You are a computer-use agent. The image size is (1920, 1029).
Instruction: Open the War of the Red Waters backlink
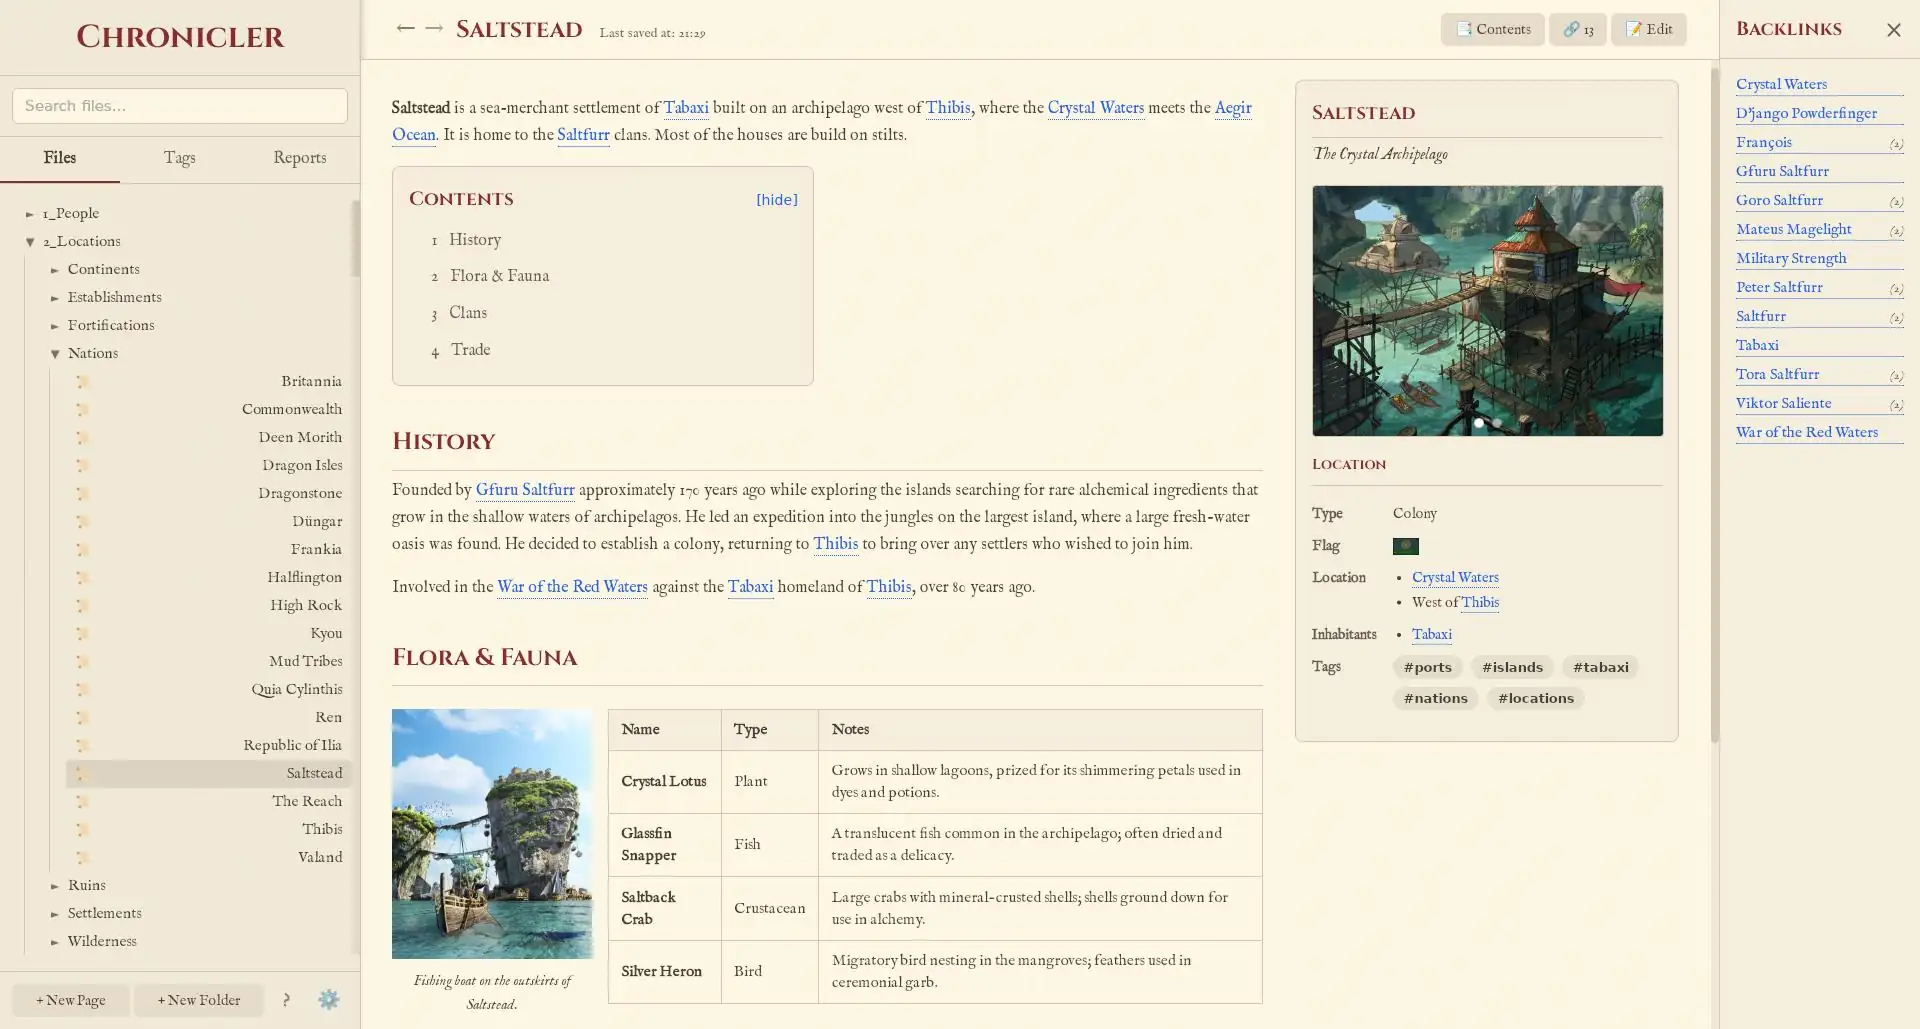click(x=1807, y=432)
